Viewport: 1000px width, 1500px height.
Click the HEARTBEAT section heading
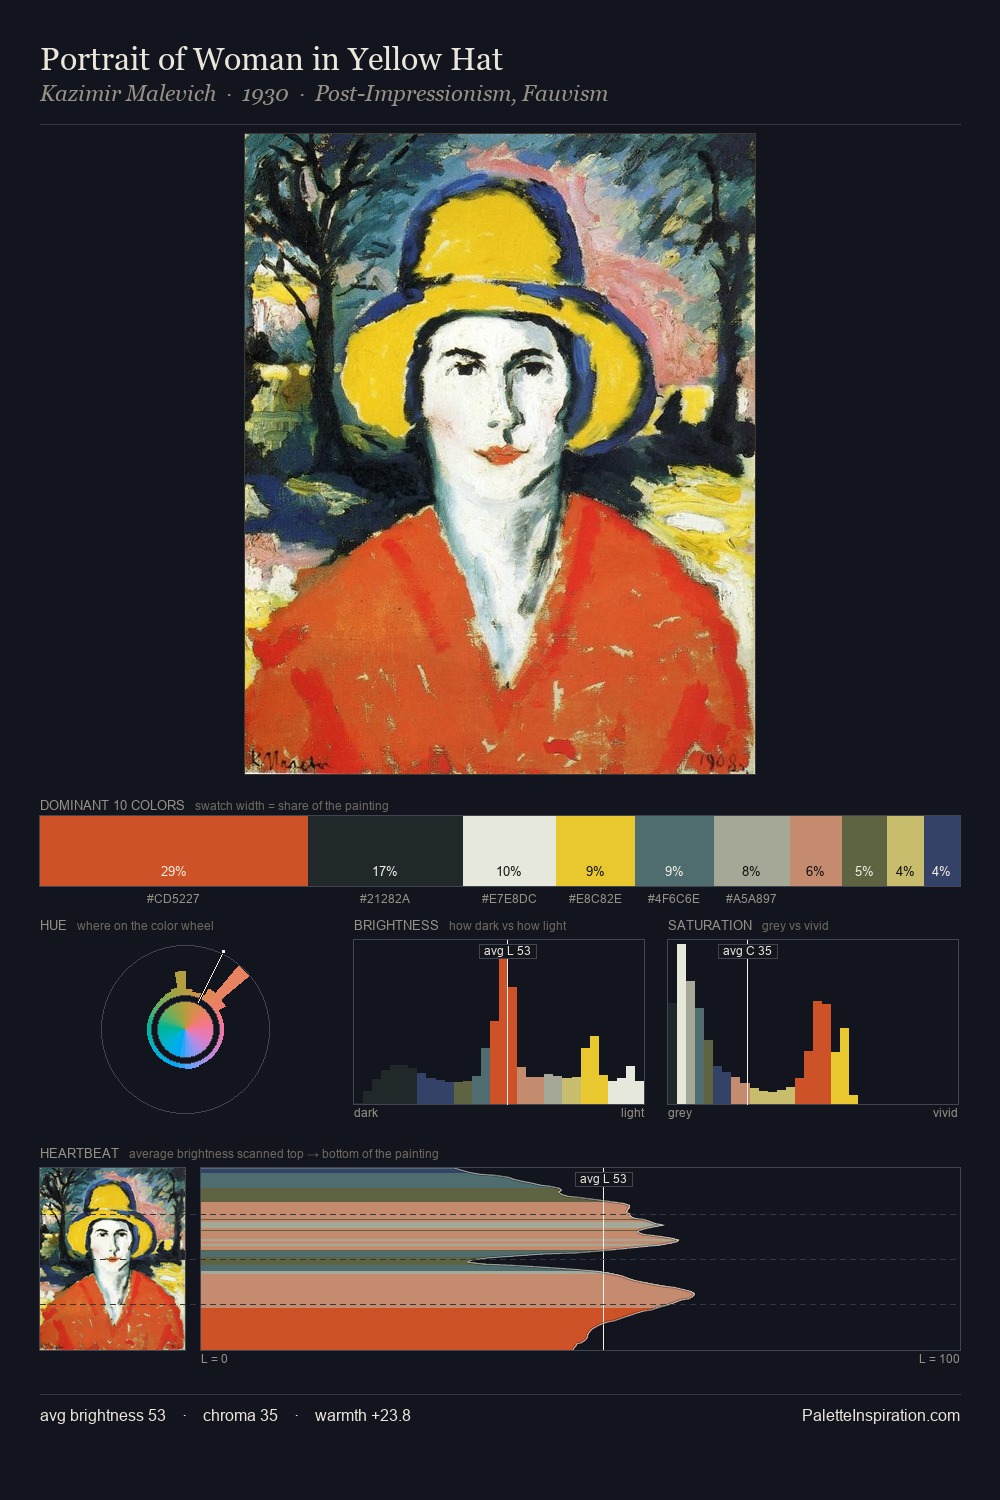coord(79,1153)
